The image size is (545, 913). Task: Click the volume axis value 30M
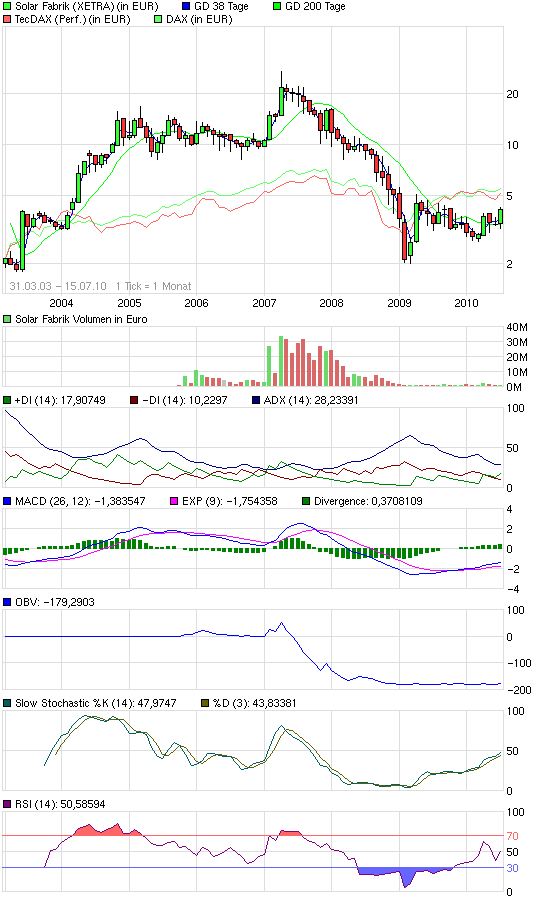pyautogui.click(x=517, y=342)
